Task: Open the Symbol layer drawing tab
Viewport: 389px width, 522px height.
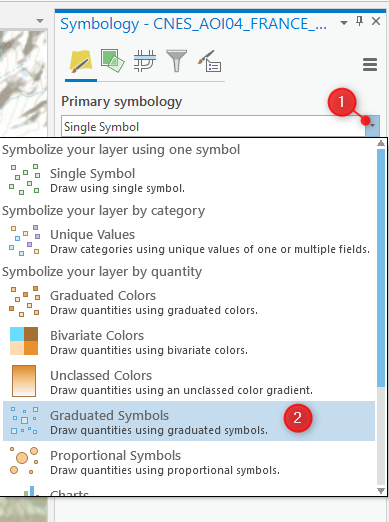Action: tap(145, 61)
